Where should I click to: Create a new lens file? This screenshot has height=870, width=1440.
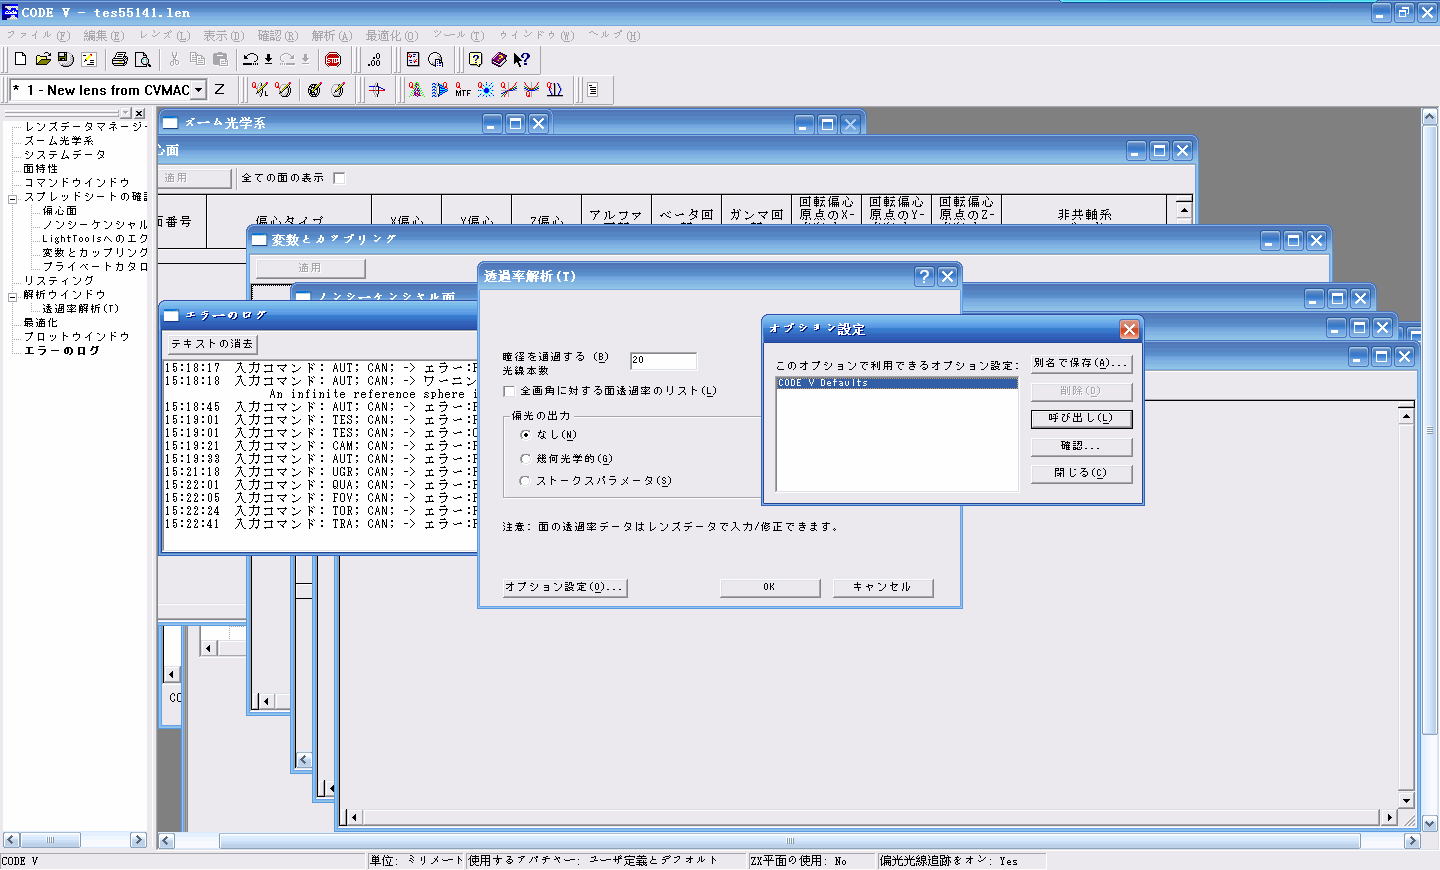[20, 60]
